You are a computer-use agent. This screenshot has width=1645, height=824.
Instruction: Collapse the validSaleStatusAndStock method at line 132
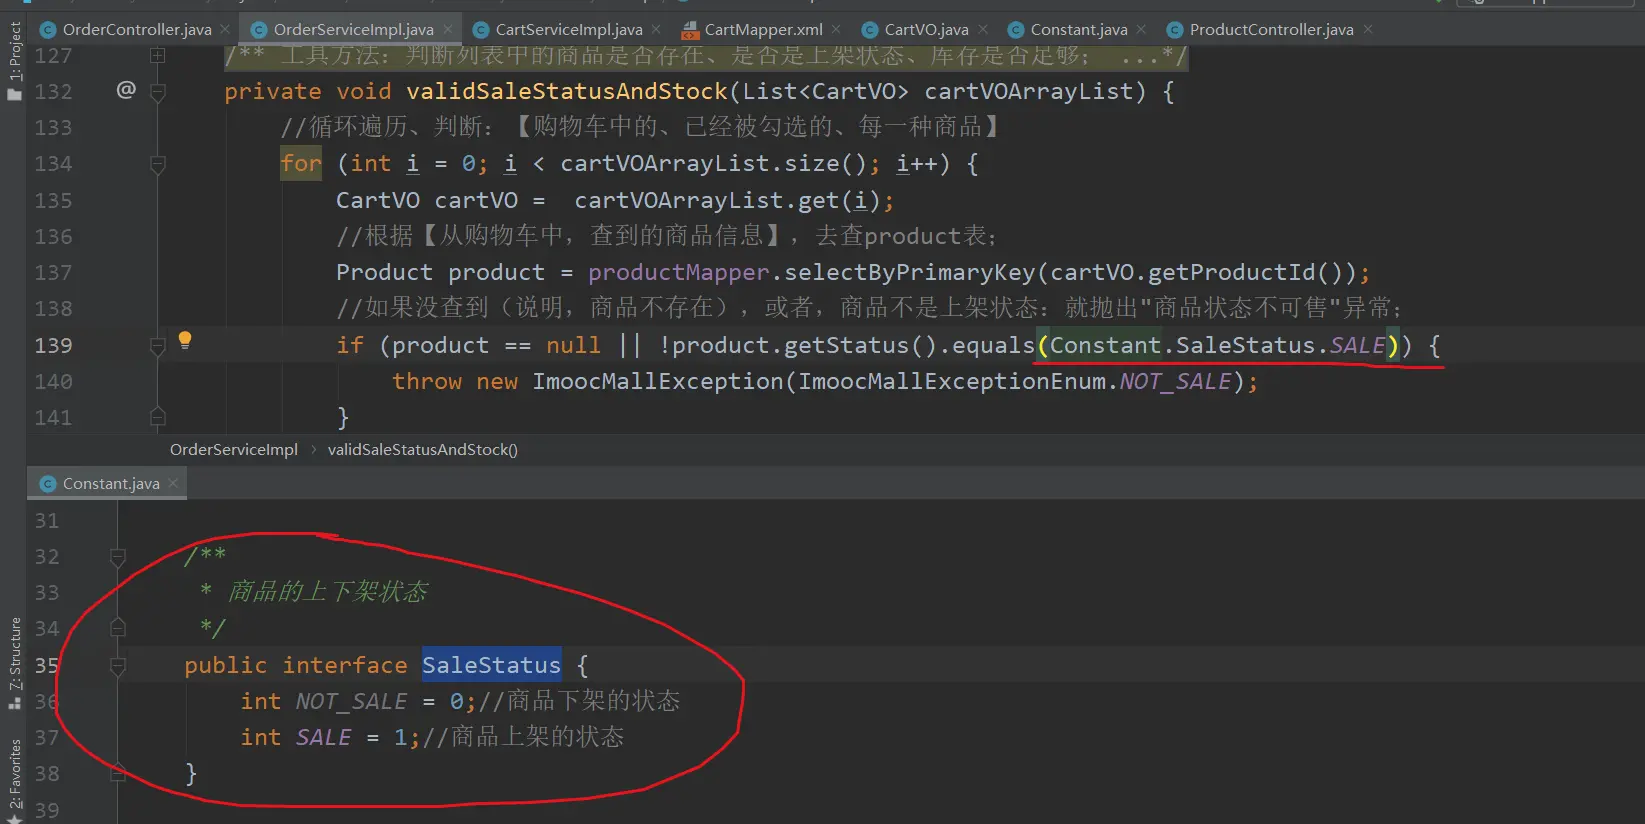[157, 92]
